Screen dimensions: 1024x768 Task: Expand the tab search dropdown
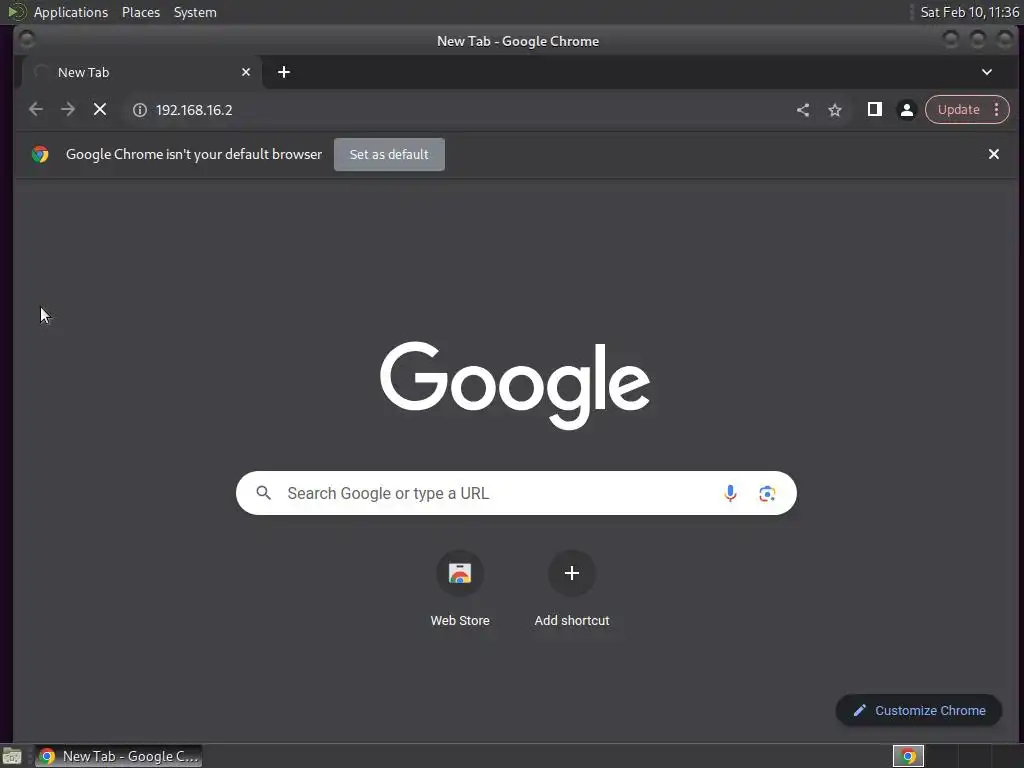pyautogui.click(x=987, y=72)
